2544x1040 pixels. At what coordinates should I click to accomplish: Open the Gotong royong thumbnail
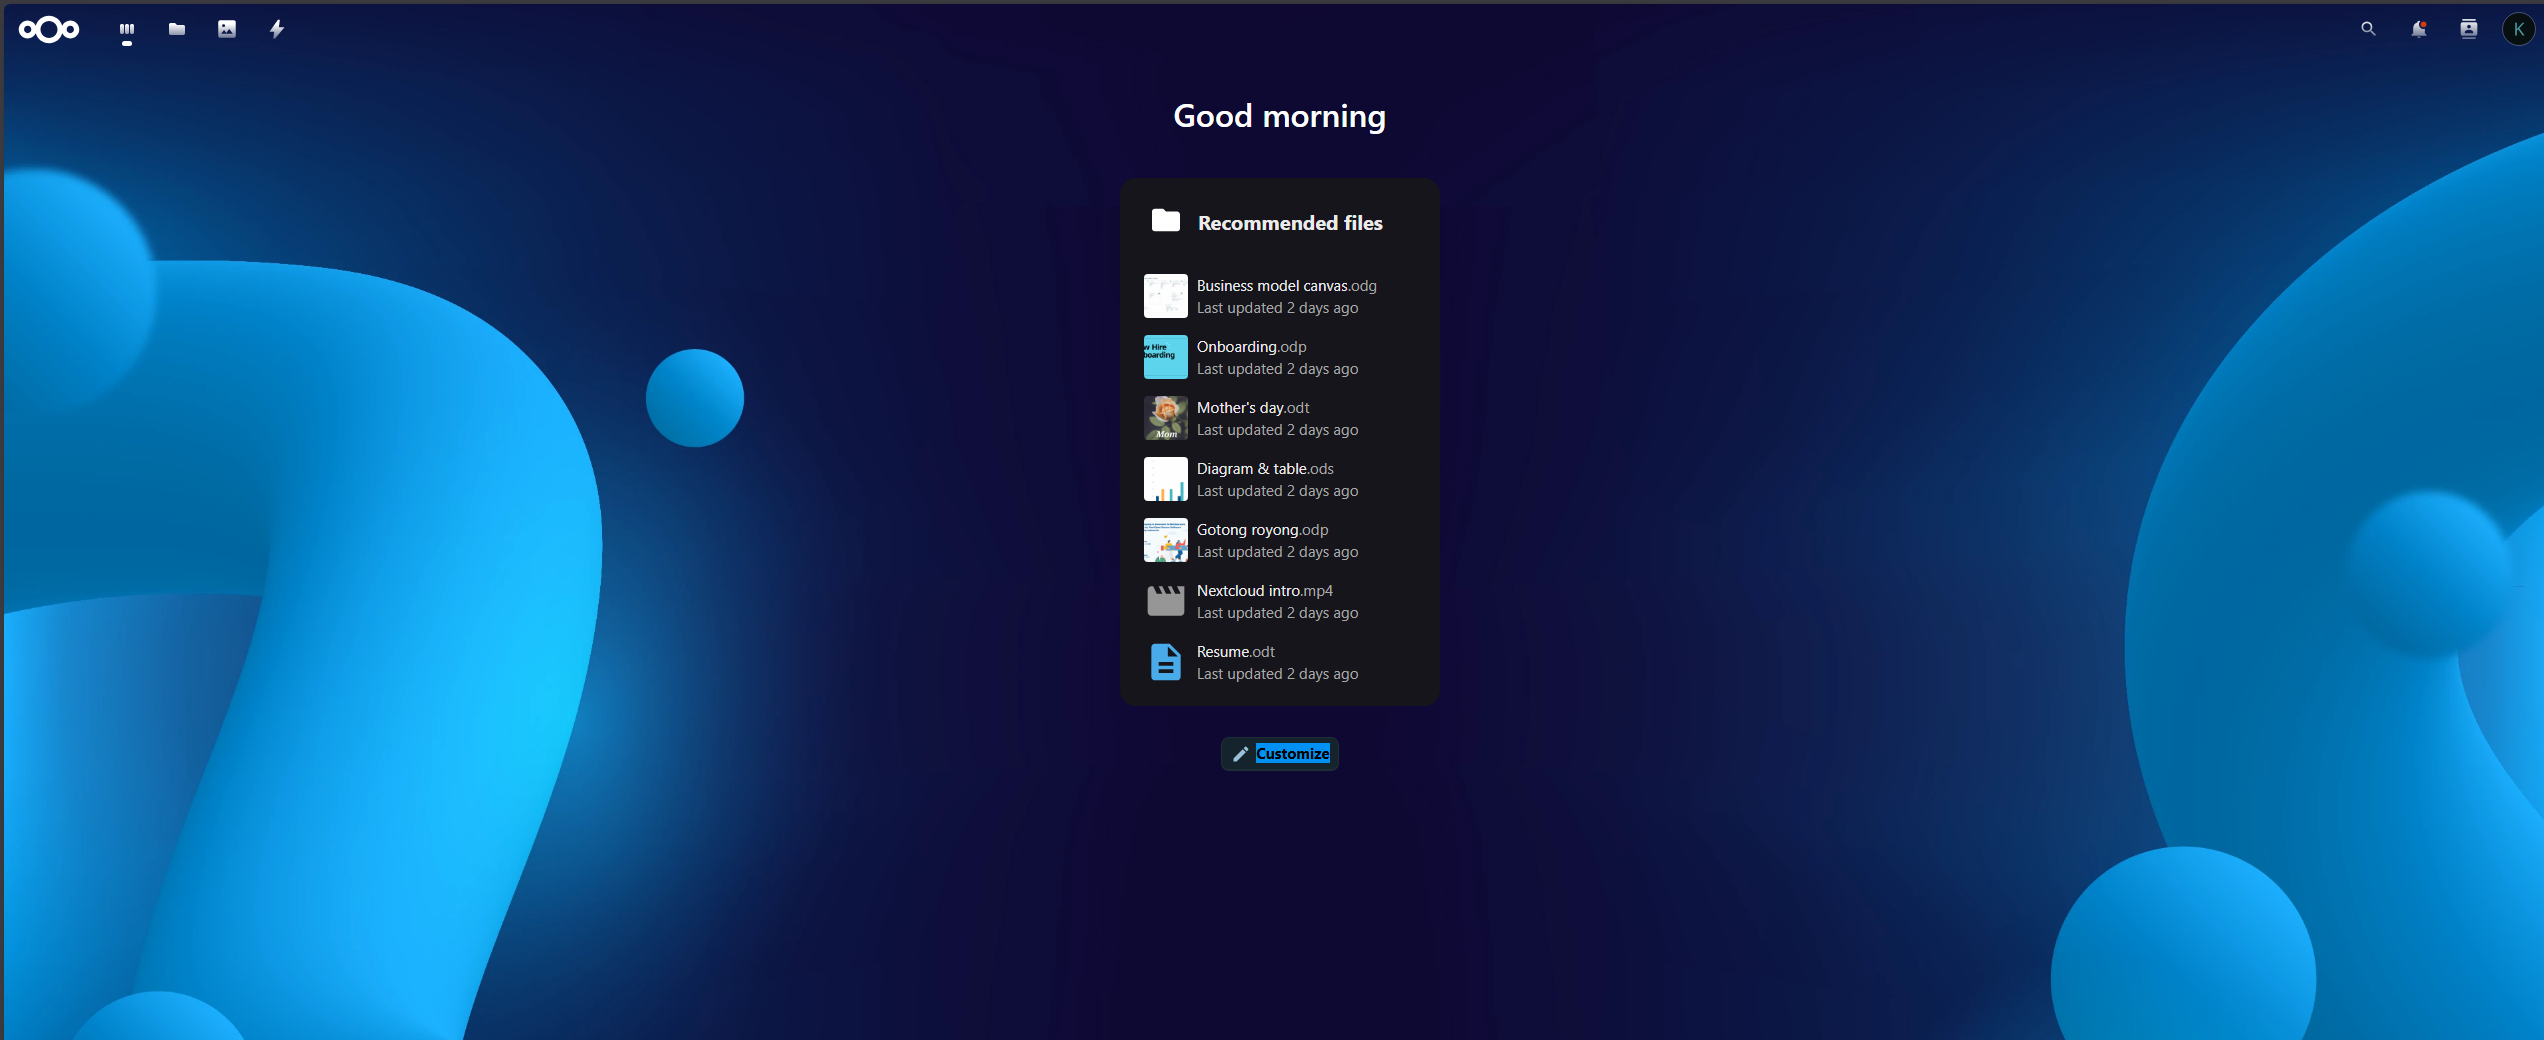click(1166, 540)
